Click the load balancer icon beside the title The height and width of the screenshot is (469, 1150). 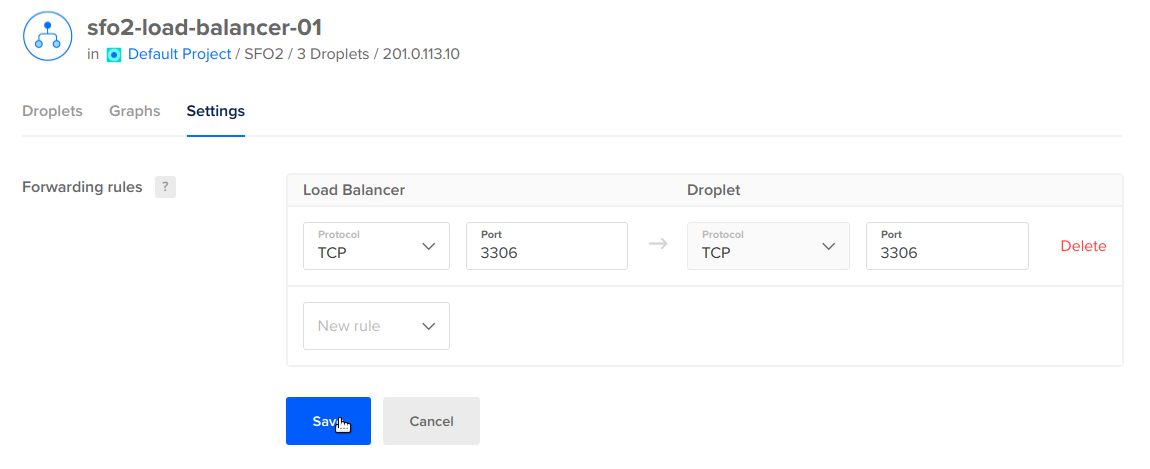pos(48,36)
